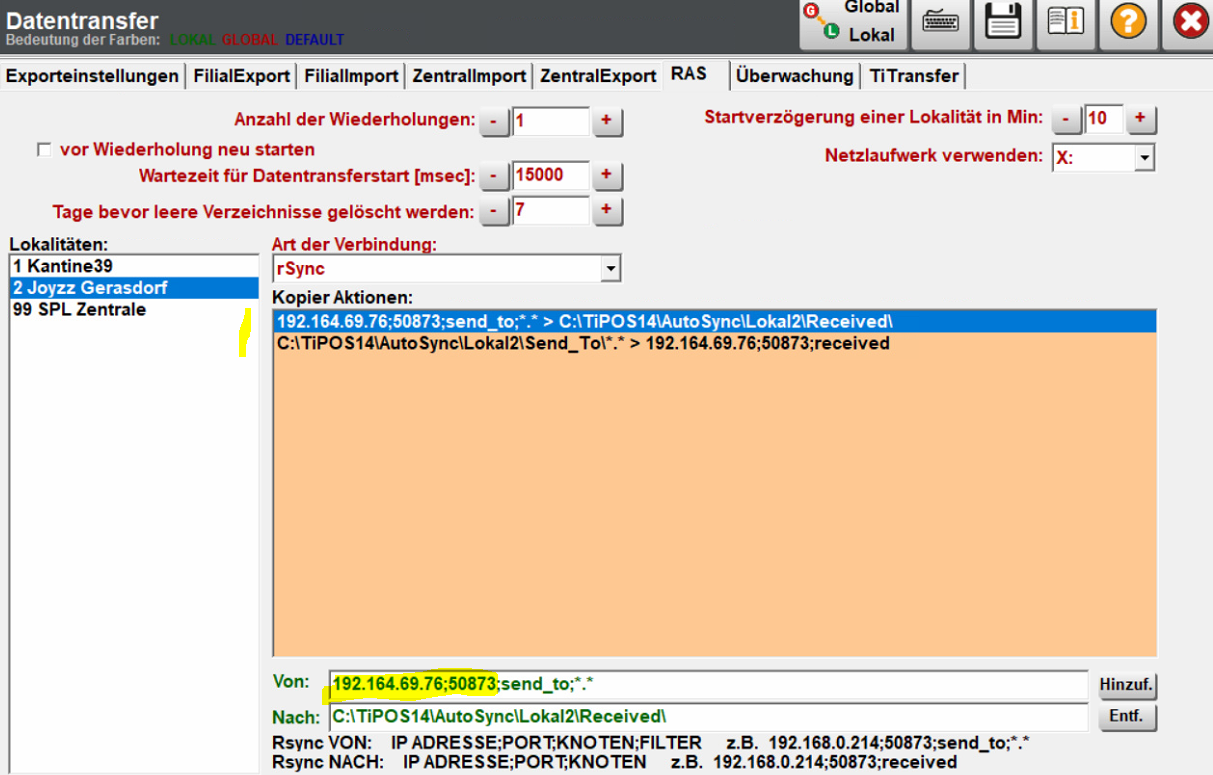
Task: Switch to the Überwachung tab
Action: (794, 76)
